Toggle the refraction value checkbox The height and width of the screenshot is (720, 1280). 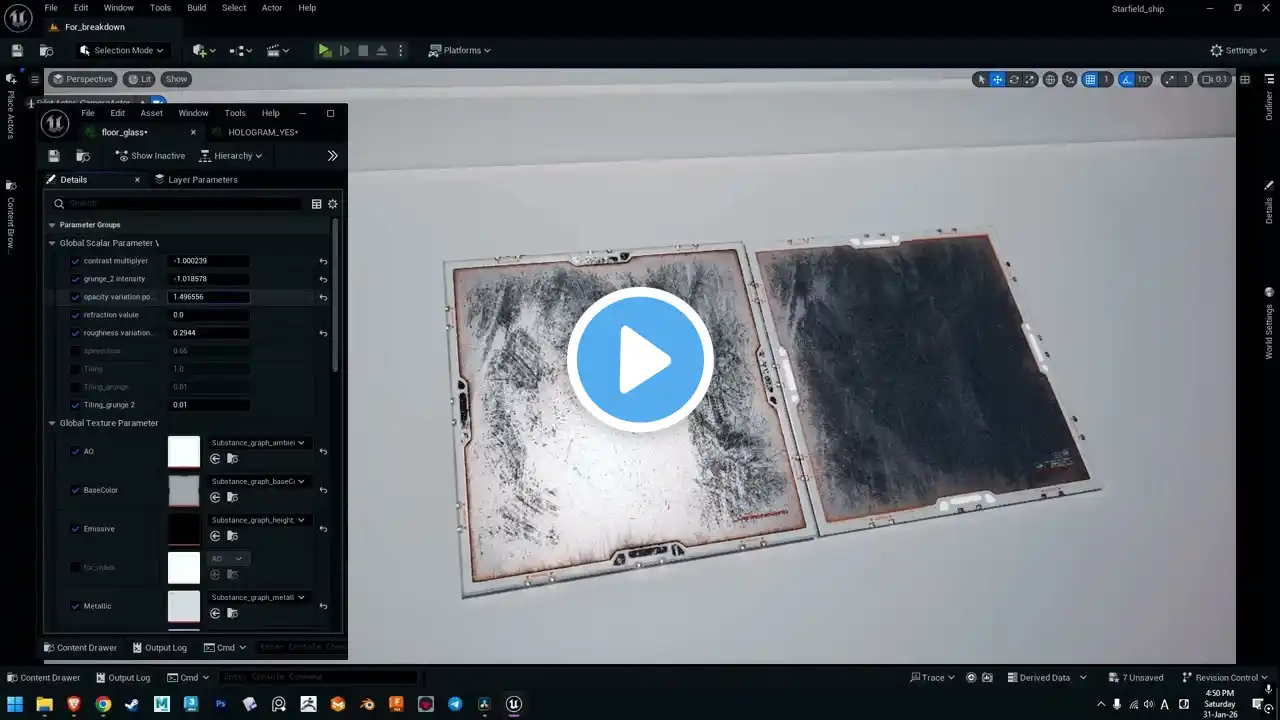click(x=75, y=315)
